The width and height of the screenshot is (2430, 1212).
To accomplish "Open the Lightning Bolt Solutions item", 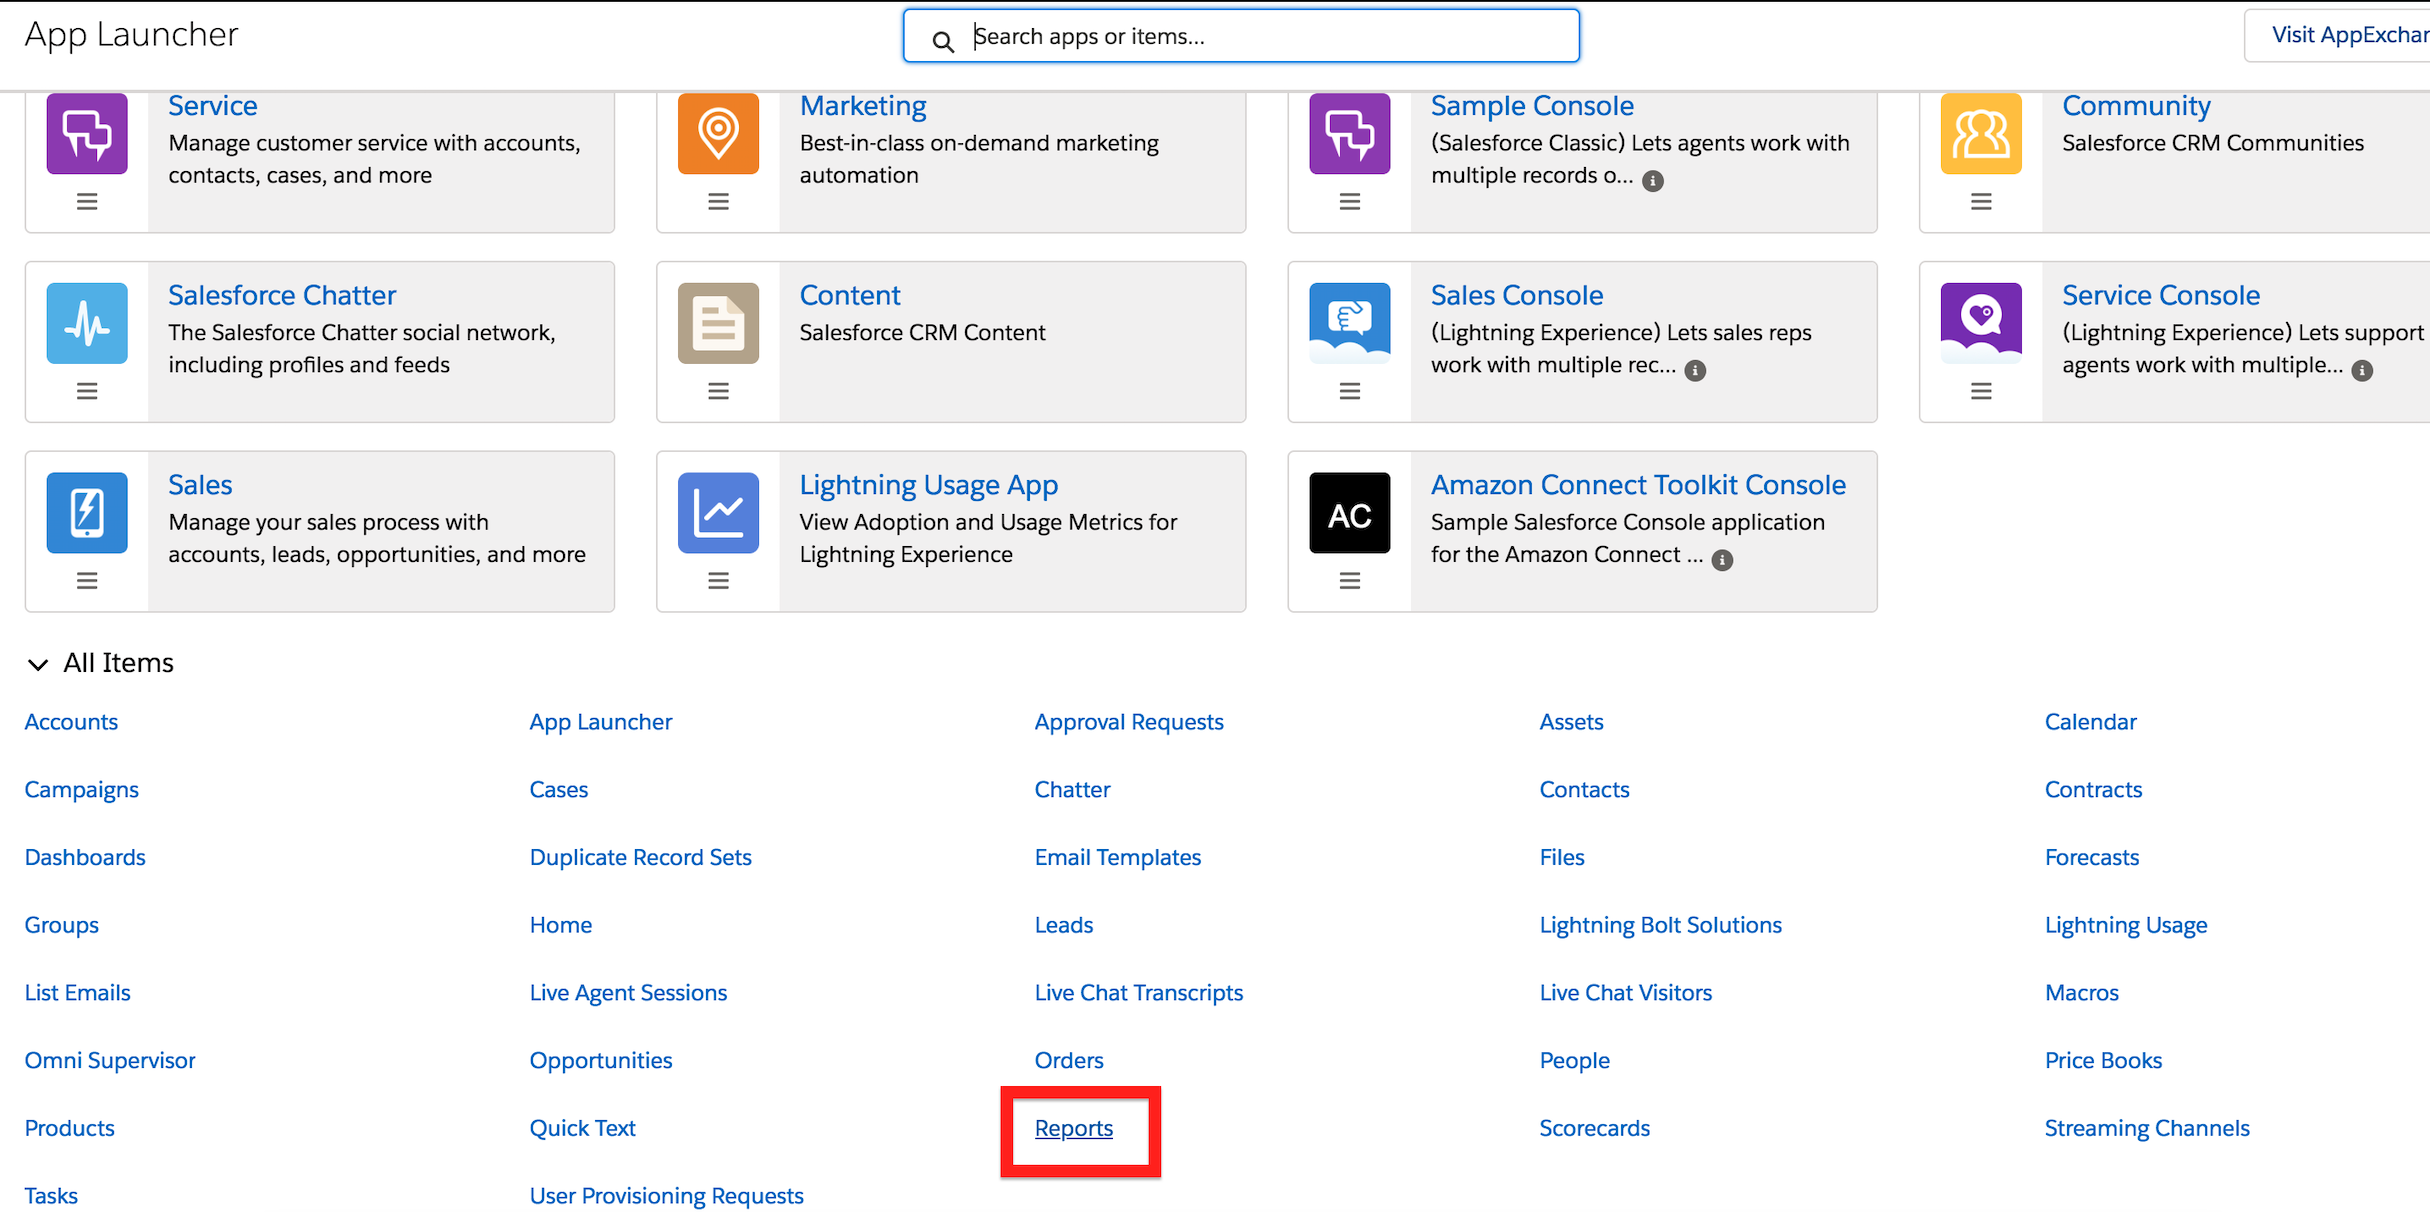I will point(1660,925).
